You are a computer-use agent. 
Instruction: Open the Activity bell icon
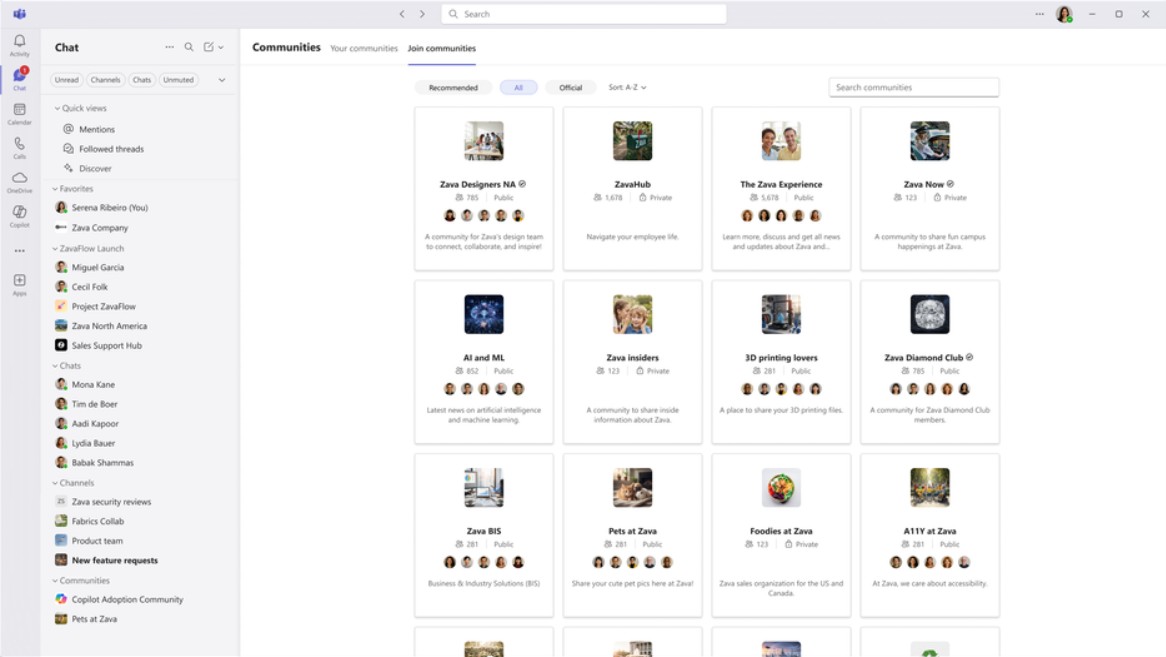coord(19,43)
